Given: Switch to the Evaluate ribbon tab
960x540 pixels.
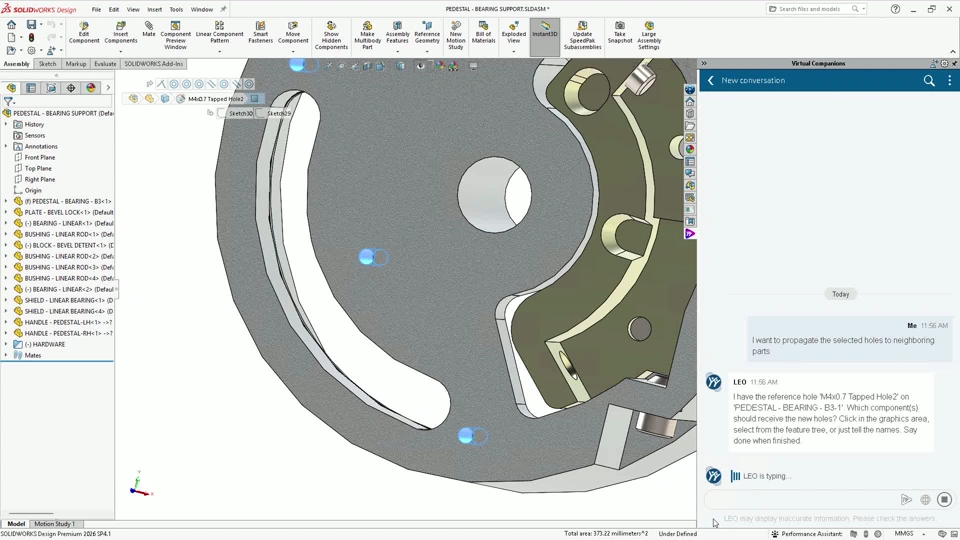Looking at the screenshot, I should click(105, 64).
